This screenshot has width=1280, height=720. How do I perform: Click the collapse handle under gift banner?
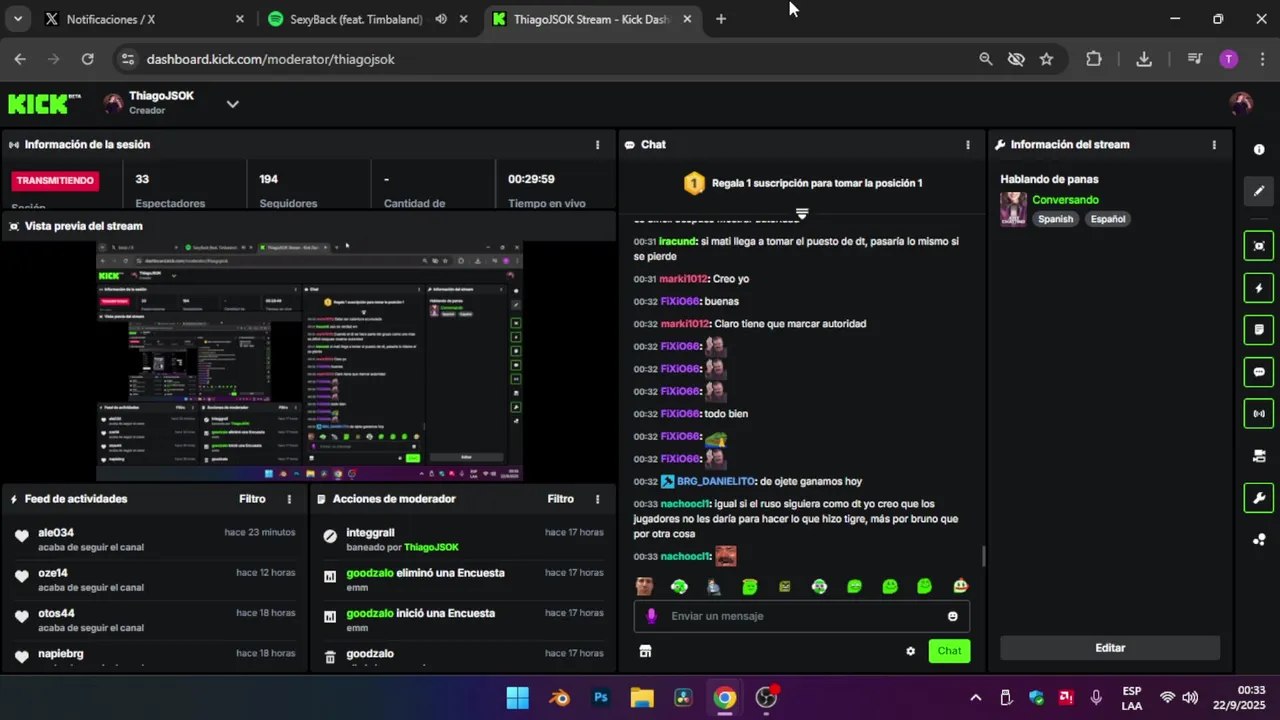click(801, 214)
